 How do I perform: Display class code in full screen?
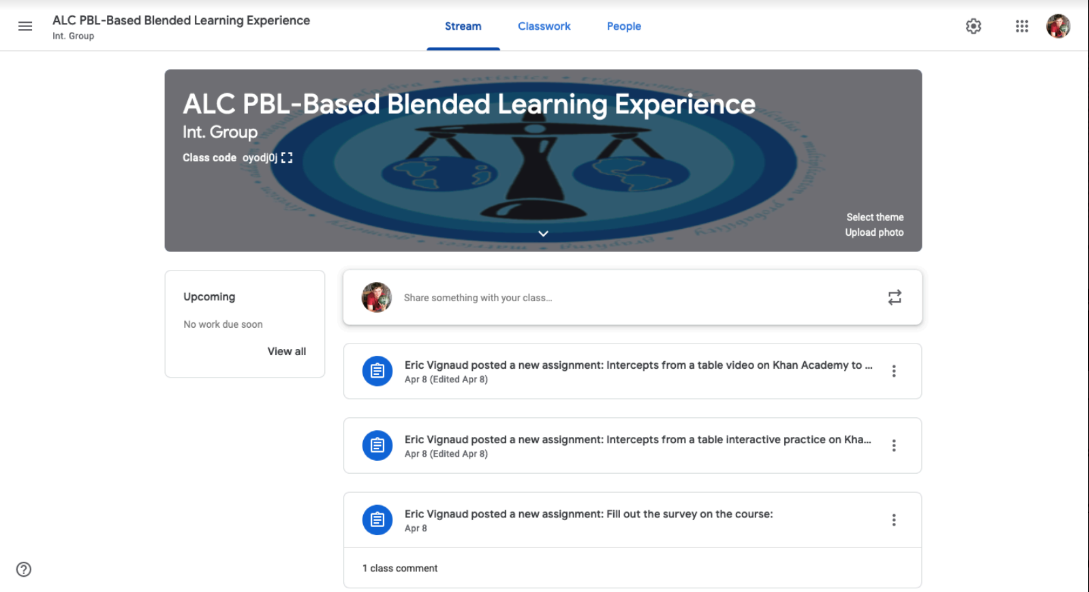pyautogui.click(x=287, y=158)
